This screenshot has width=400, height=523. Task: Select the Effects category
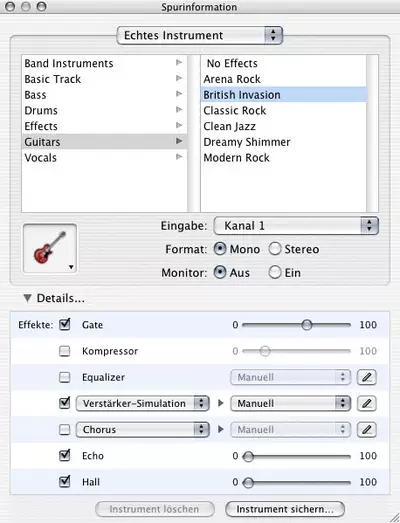pos(104,126)
